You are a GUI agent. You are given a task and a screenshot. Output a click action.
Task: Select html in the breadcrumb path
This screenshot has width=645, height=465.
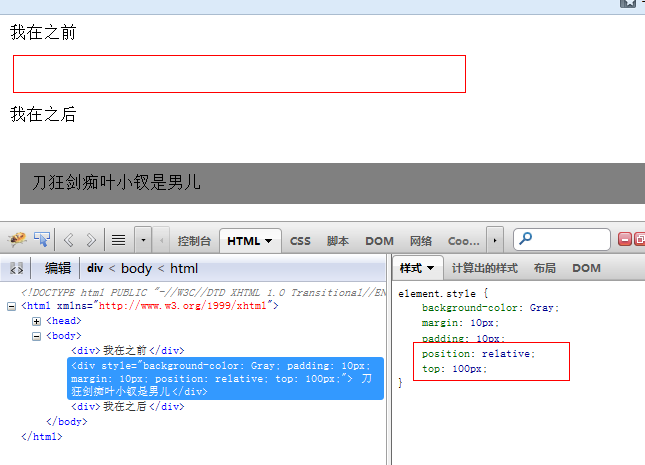184,268
